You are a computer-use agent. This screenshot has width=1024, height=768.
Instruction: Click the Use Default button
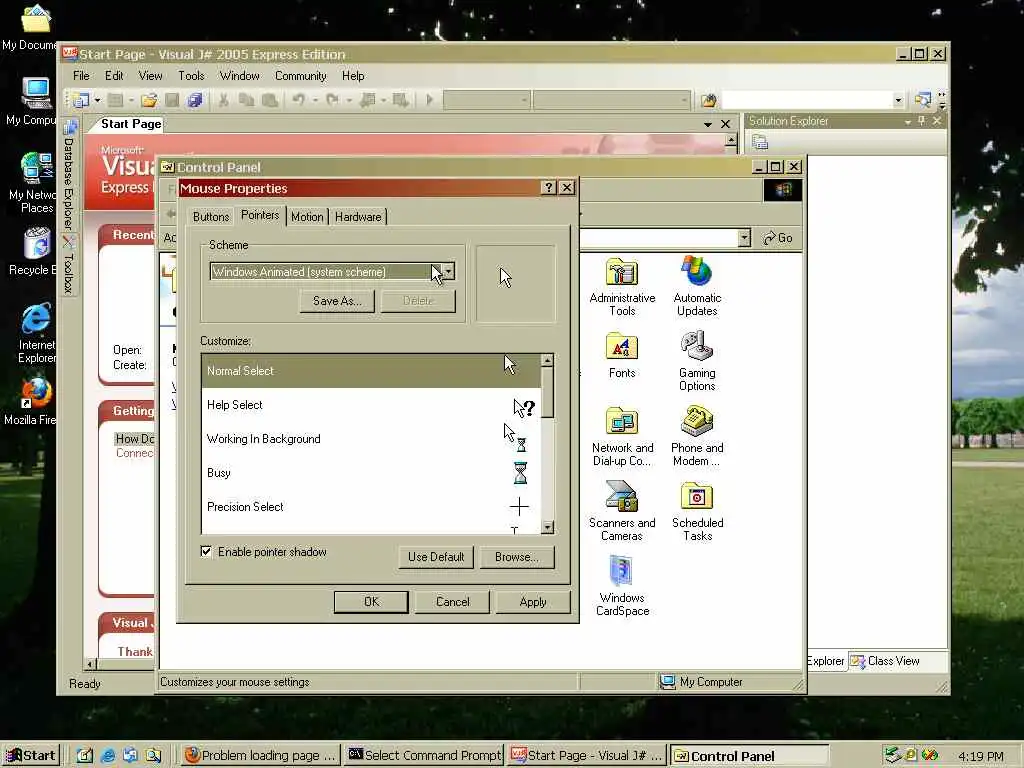click(x=436, y=557)
